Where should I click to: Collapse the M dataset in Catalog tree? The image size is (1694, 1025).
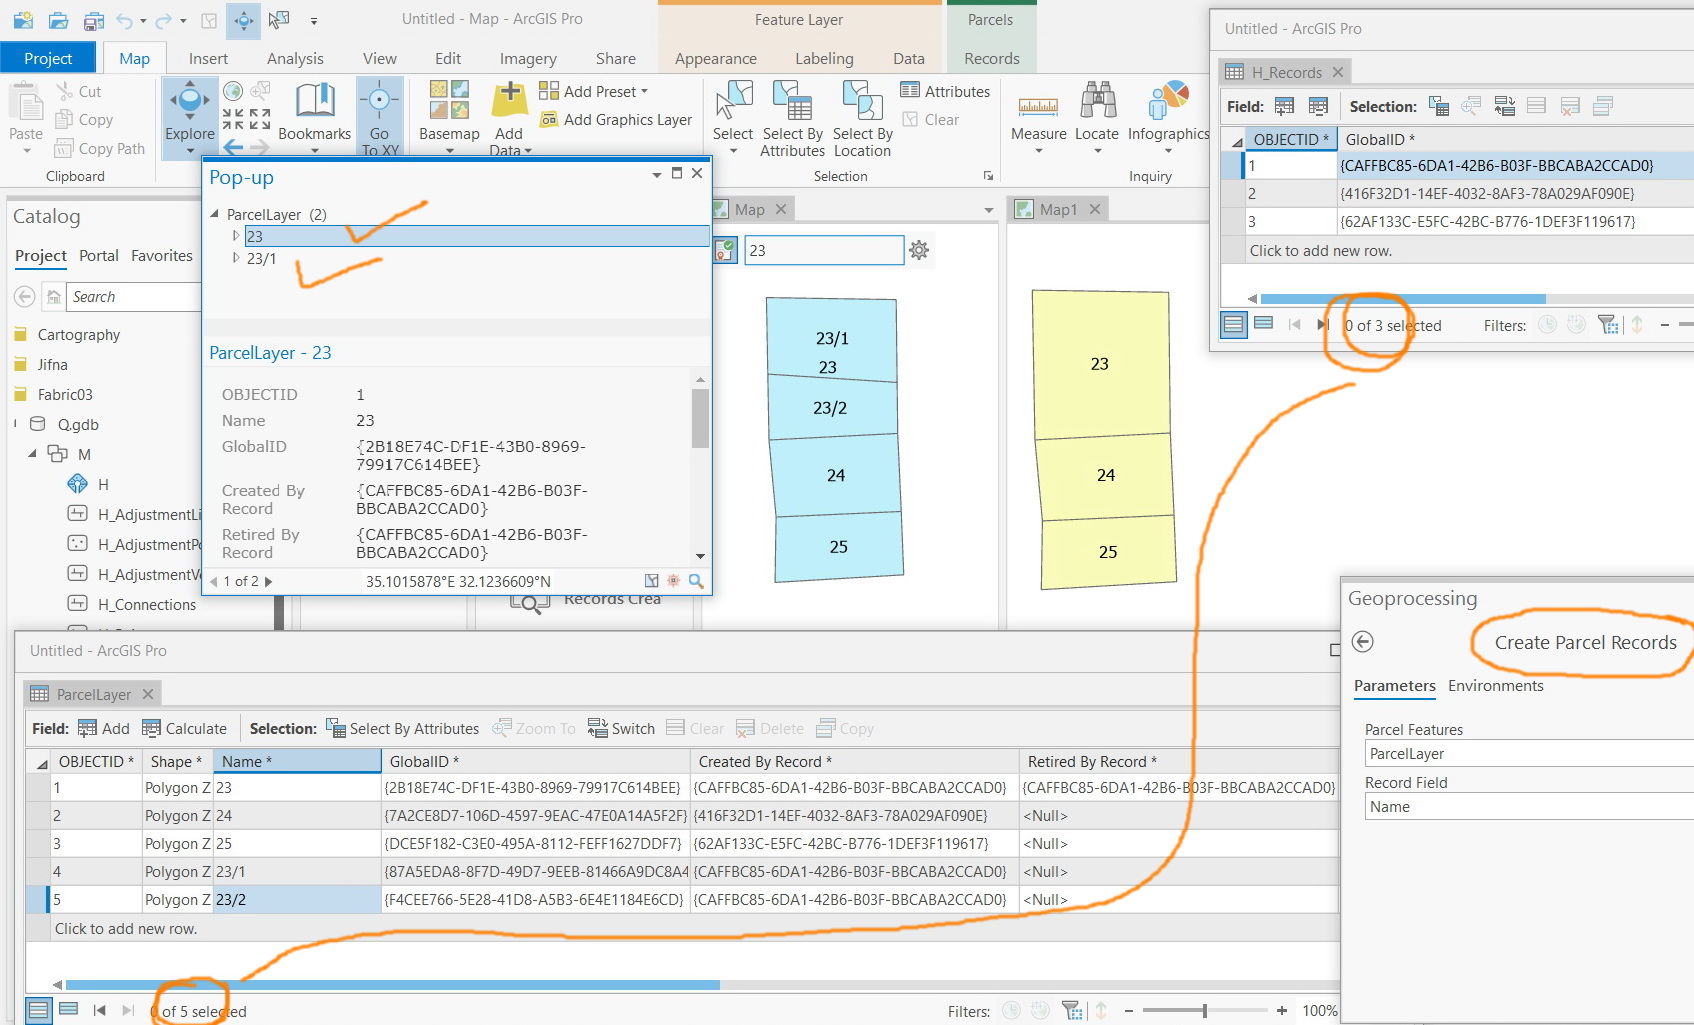32,454
